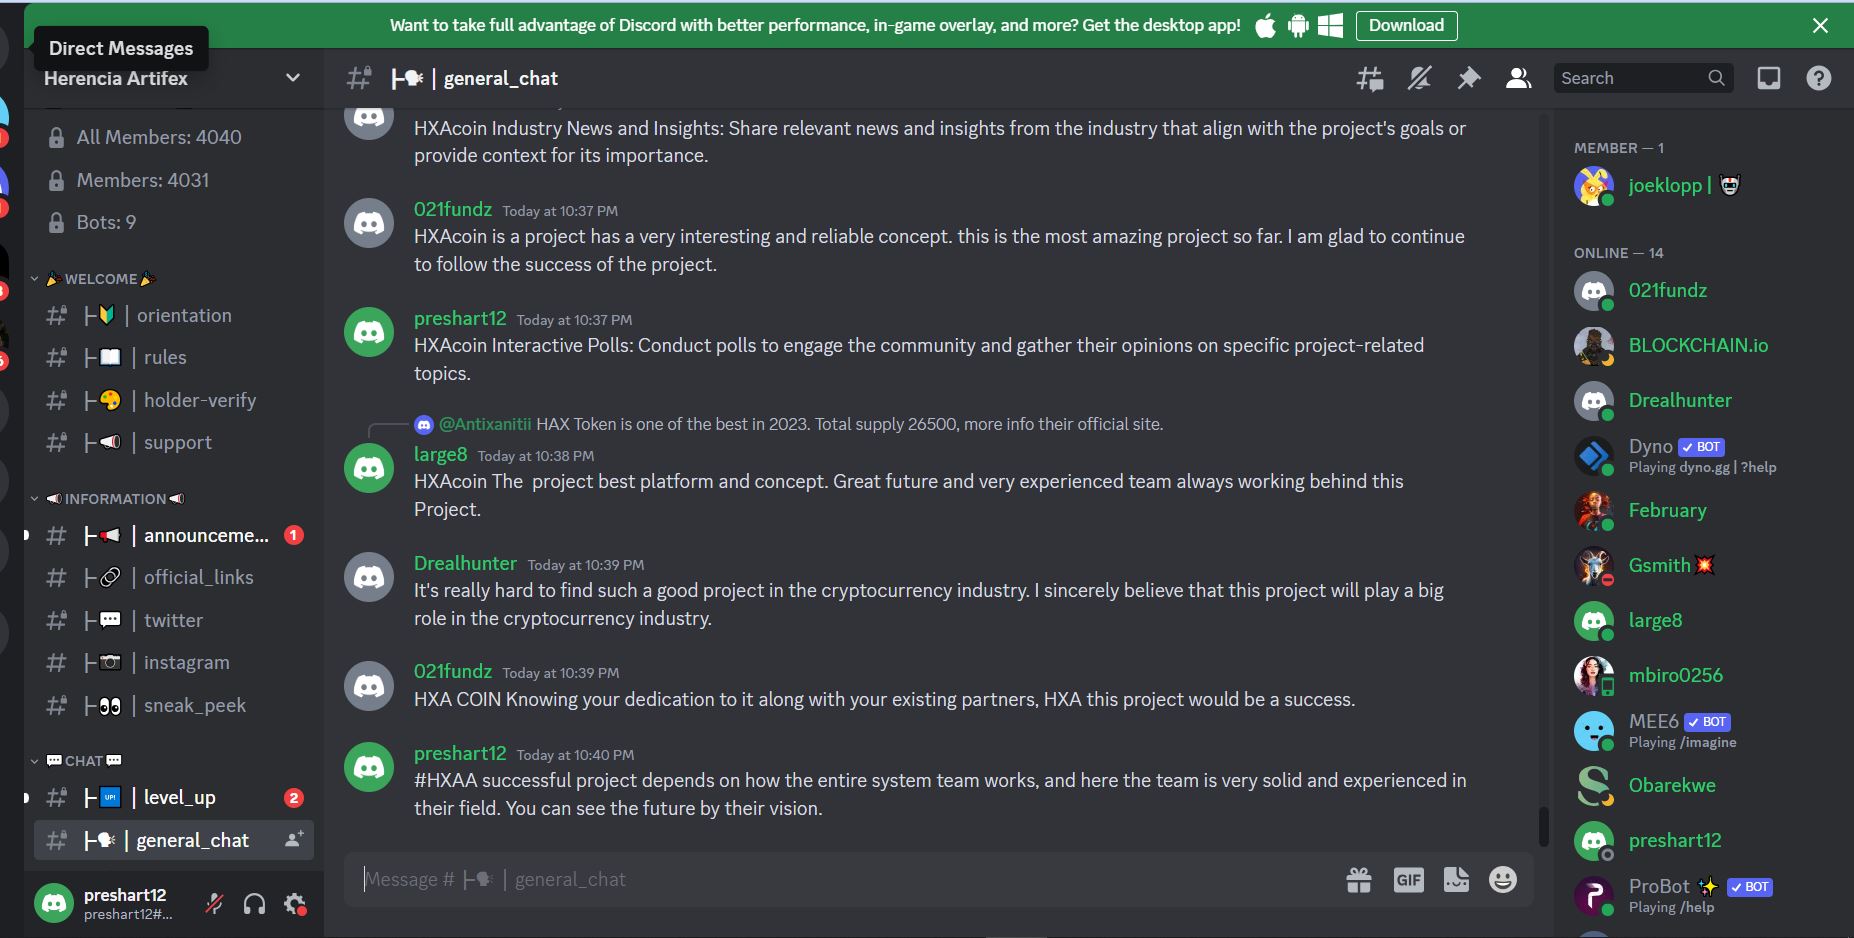
Task: Toggle headphones deafen in user panel
Action: click(x=255, y=904)
